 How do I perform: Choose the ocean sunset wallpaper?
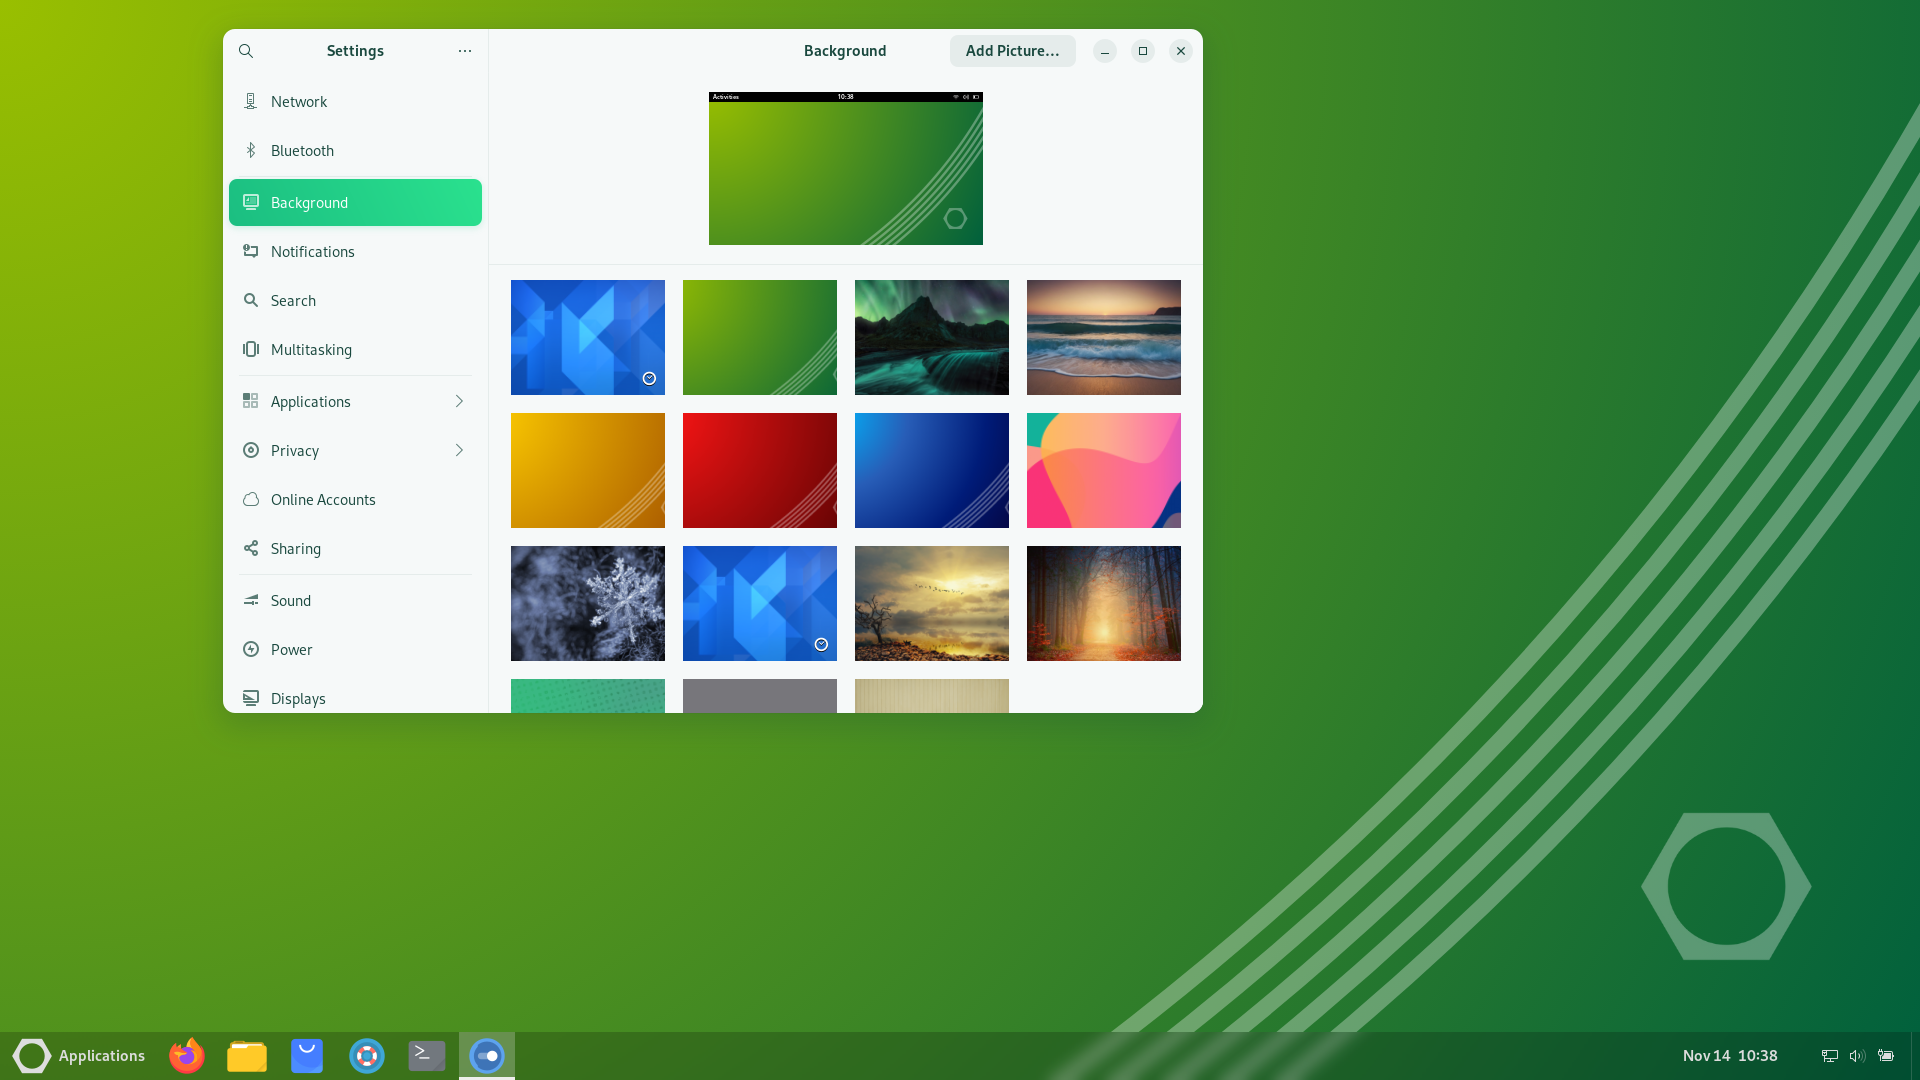coord(1104,338)
